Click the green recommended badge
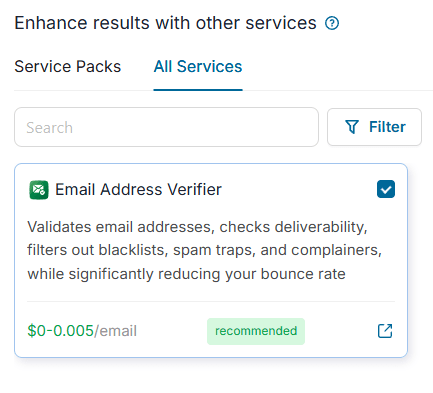The height and width of the screenshot is (393, 433). pos(256,331)
